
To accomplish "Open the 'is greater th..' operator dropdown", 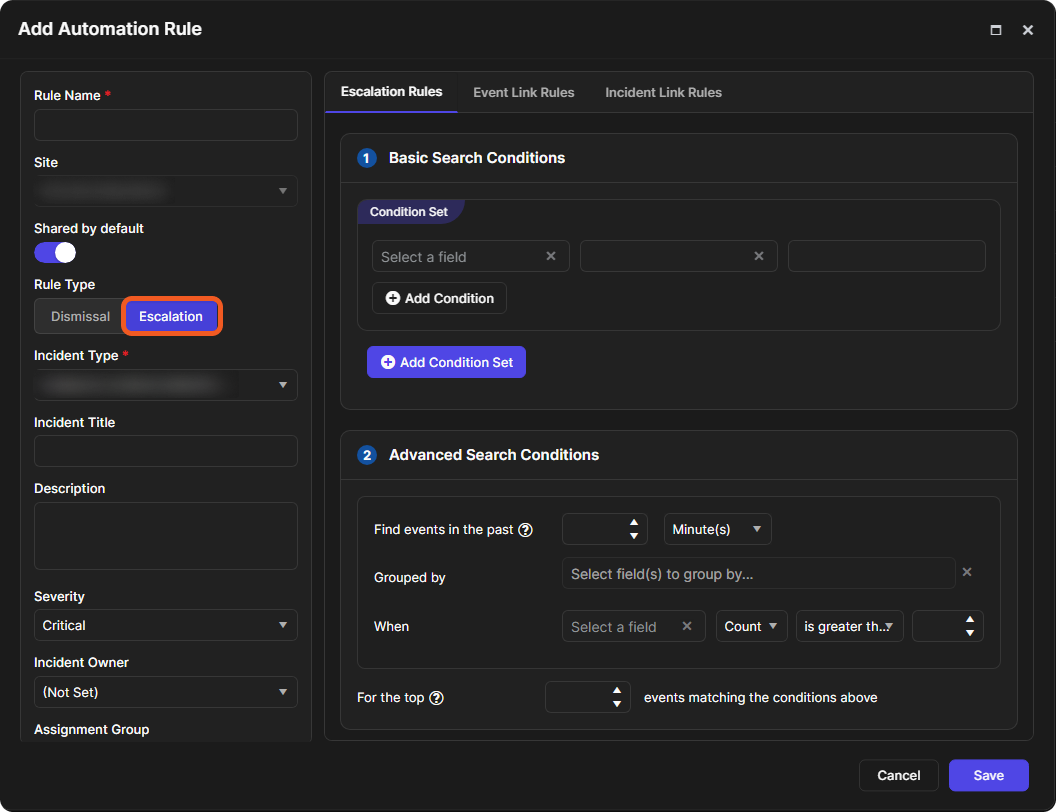I will 849,626.
